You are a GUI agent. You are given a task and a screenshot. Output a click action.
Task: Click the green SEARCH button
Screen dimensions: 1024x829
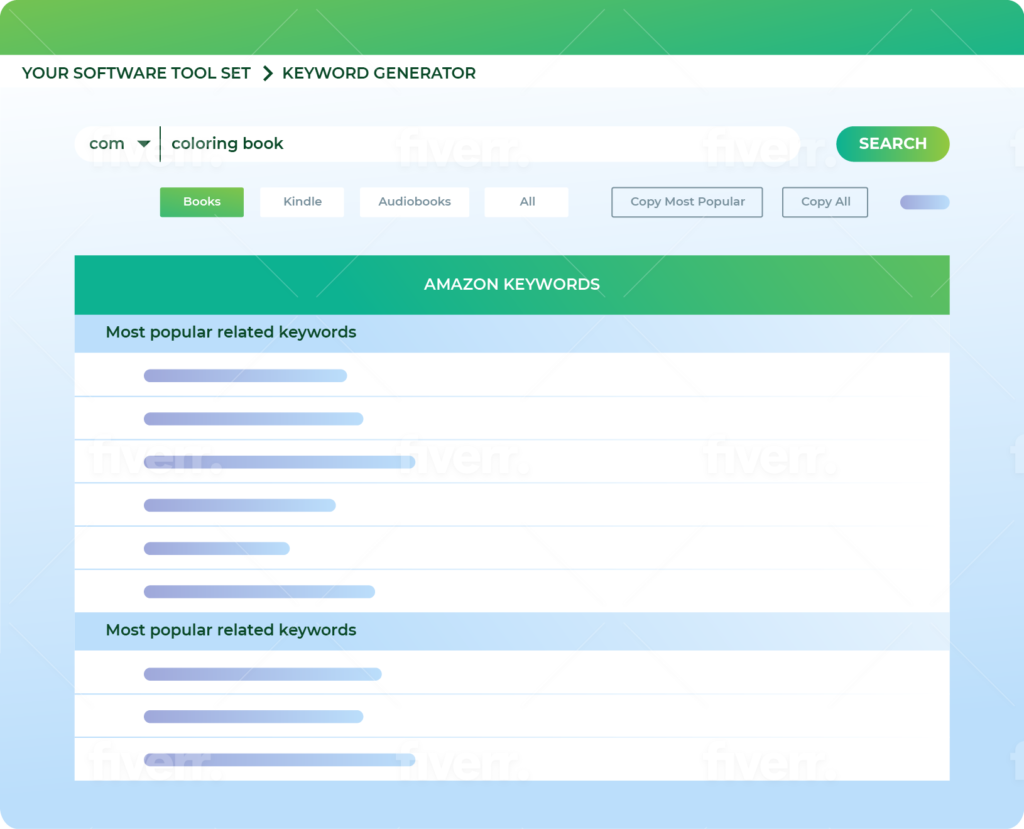tap(892, 144)
